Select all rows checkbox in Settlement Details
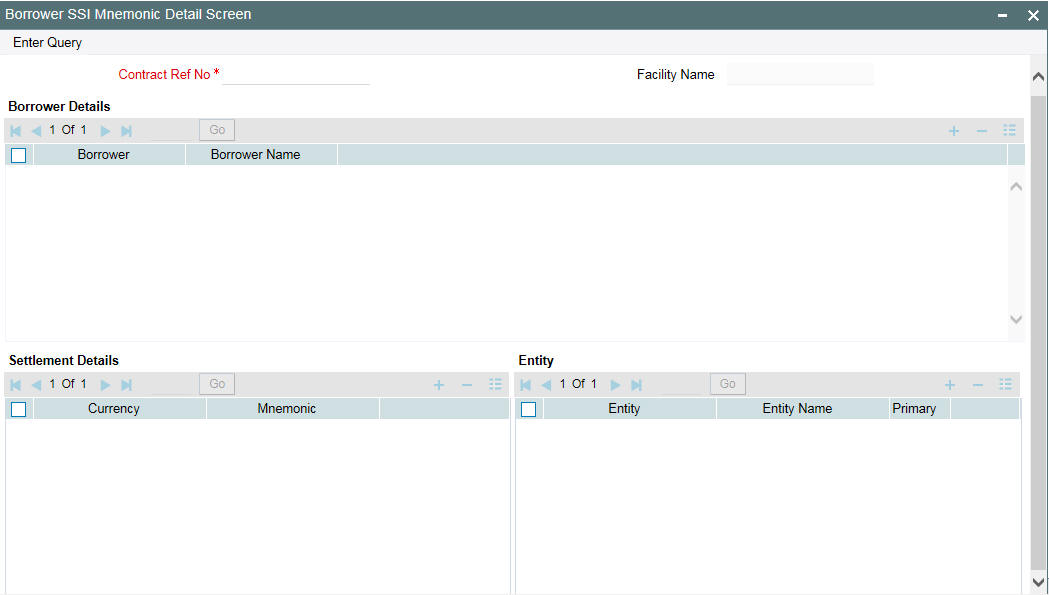The height and width of the screenshot is (595, 1049). (x=19, y=409)
